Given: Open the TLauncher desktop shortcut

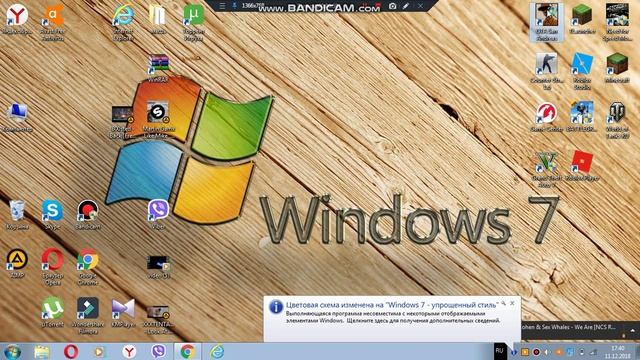Looking at the screenshot, I should (582, 18).
